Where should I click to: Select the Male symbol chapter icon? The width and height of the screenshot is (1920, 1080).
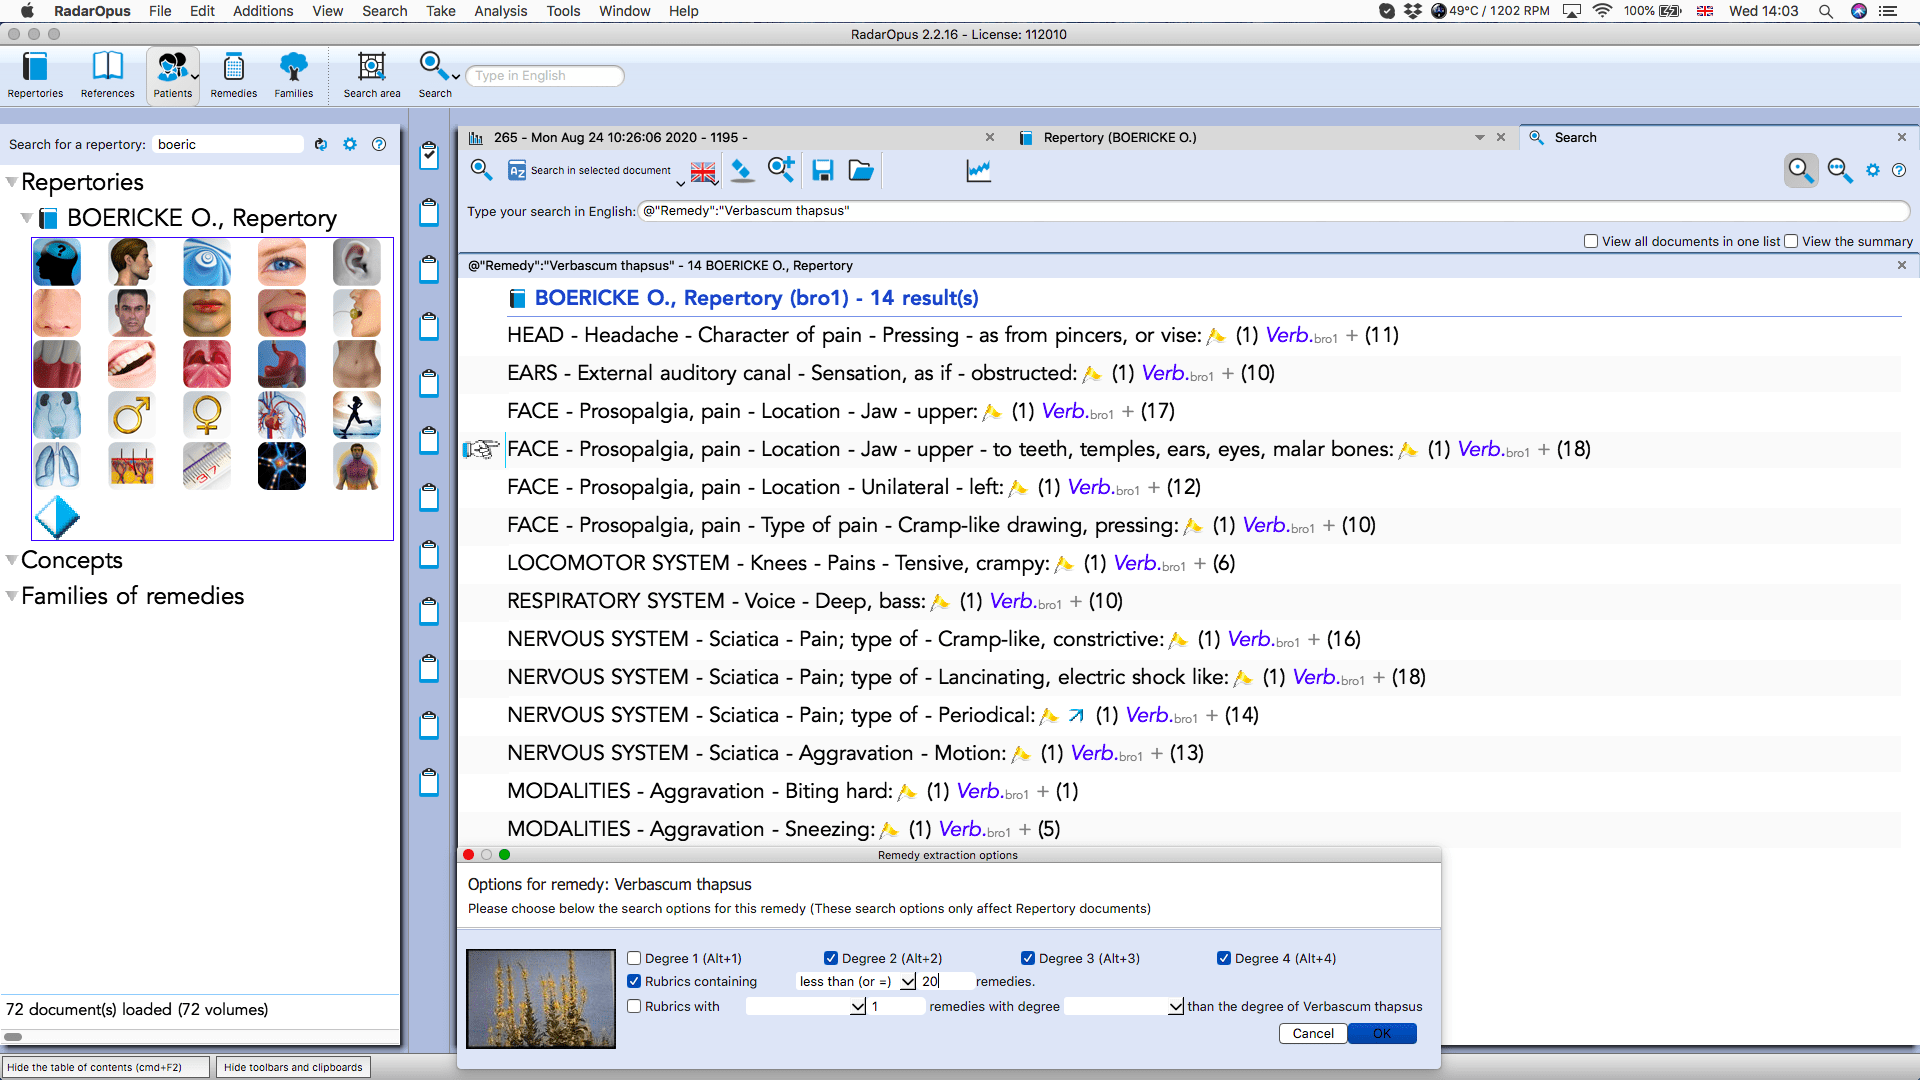click(x=132, y=415)
